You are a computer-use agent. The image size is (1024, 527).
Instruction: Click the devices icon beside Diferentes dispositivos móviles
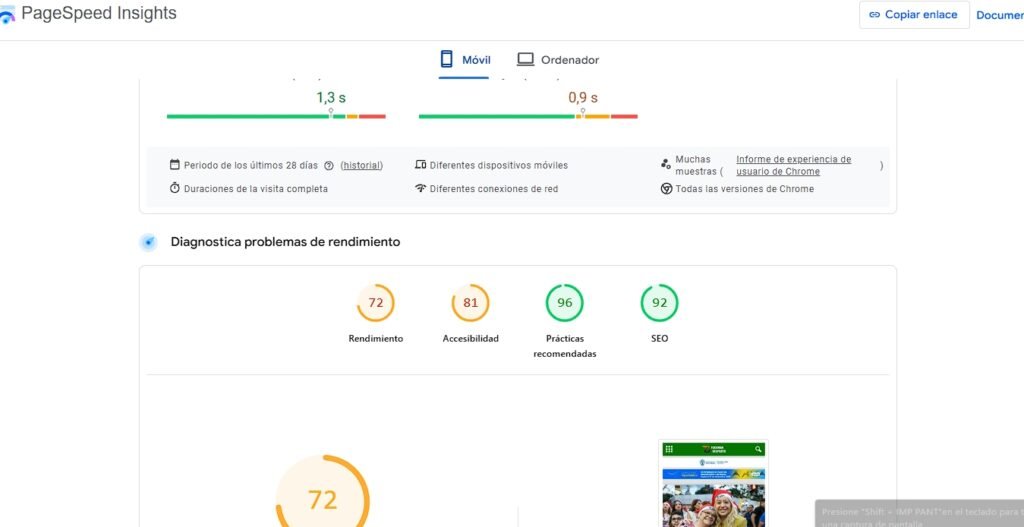(x=421, y=165)
